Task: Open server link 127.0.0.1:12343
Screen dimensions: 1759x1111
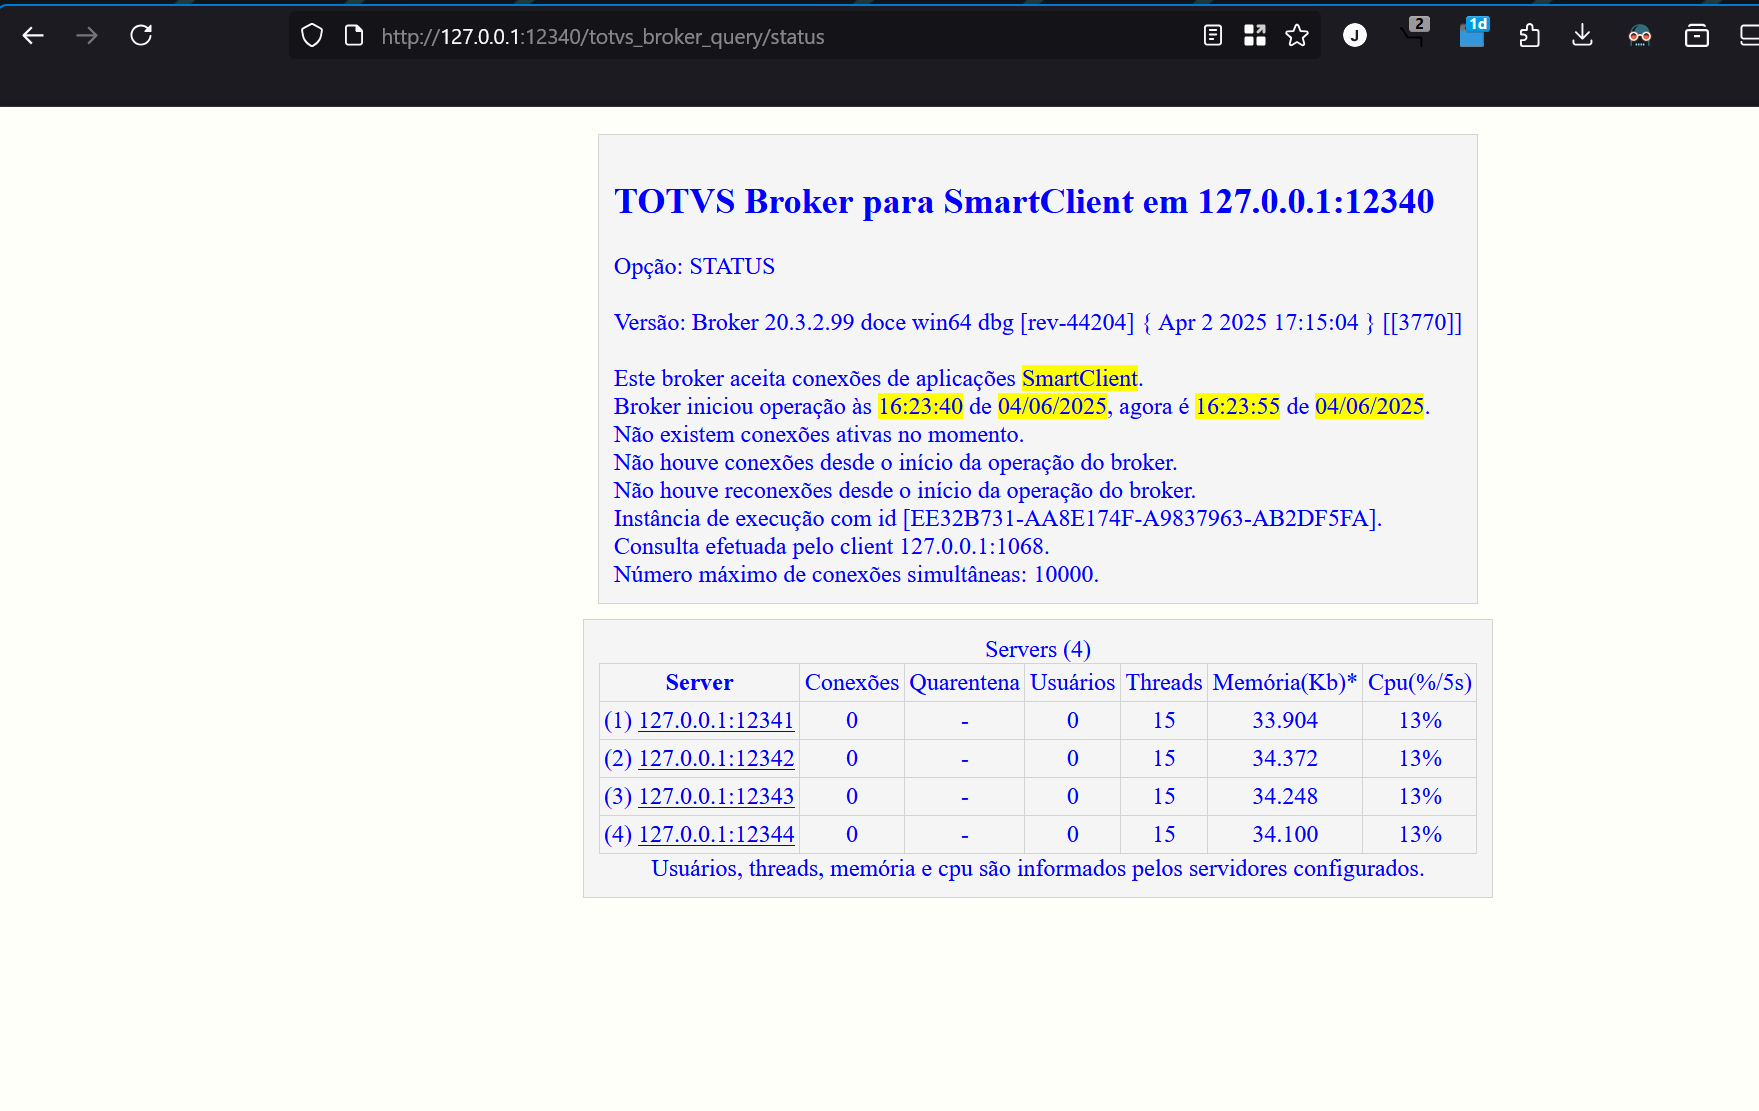Action: [x=716, y=796]
